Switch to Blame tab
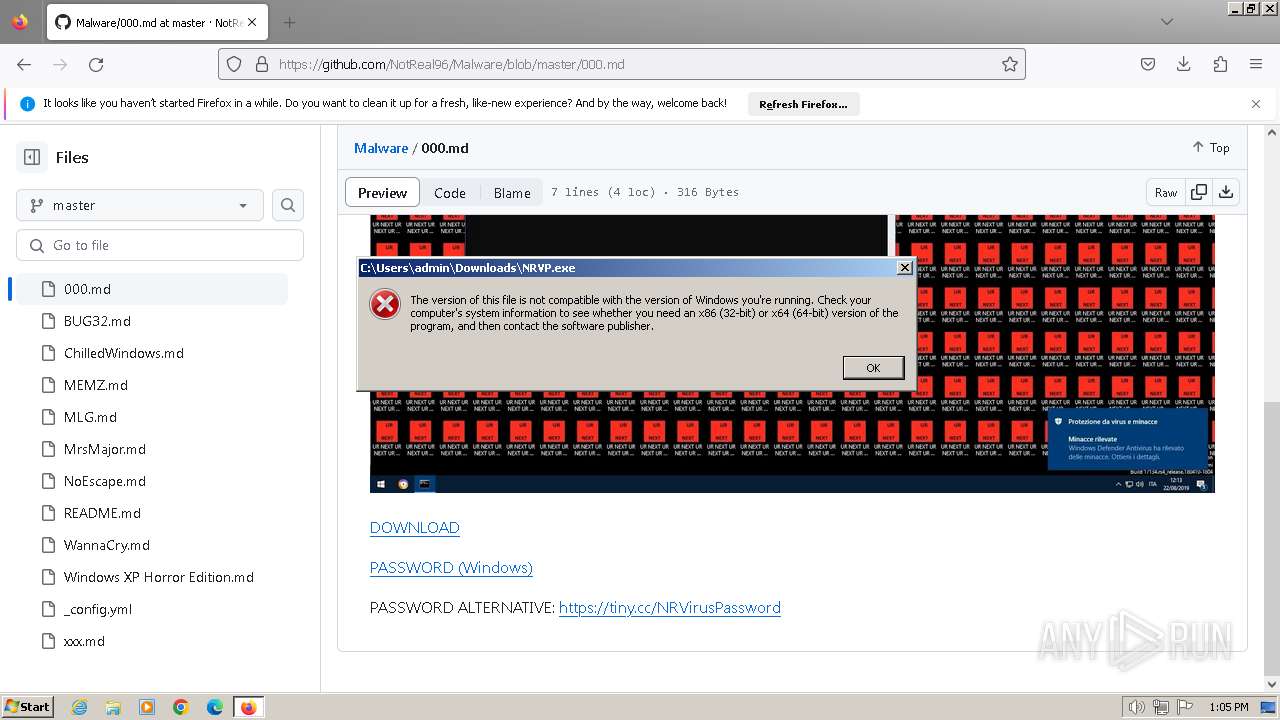1280x720 pixels. click(x=512, y=193)
